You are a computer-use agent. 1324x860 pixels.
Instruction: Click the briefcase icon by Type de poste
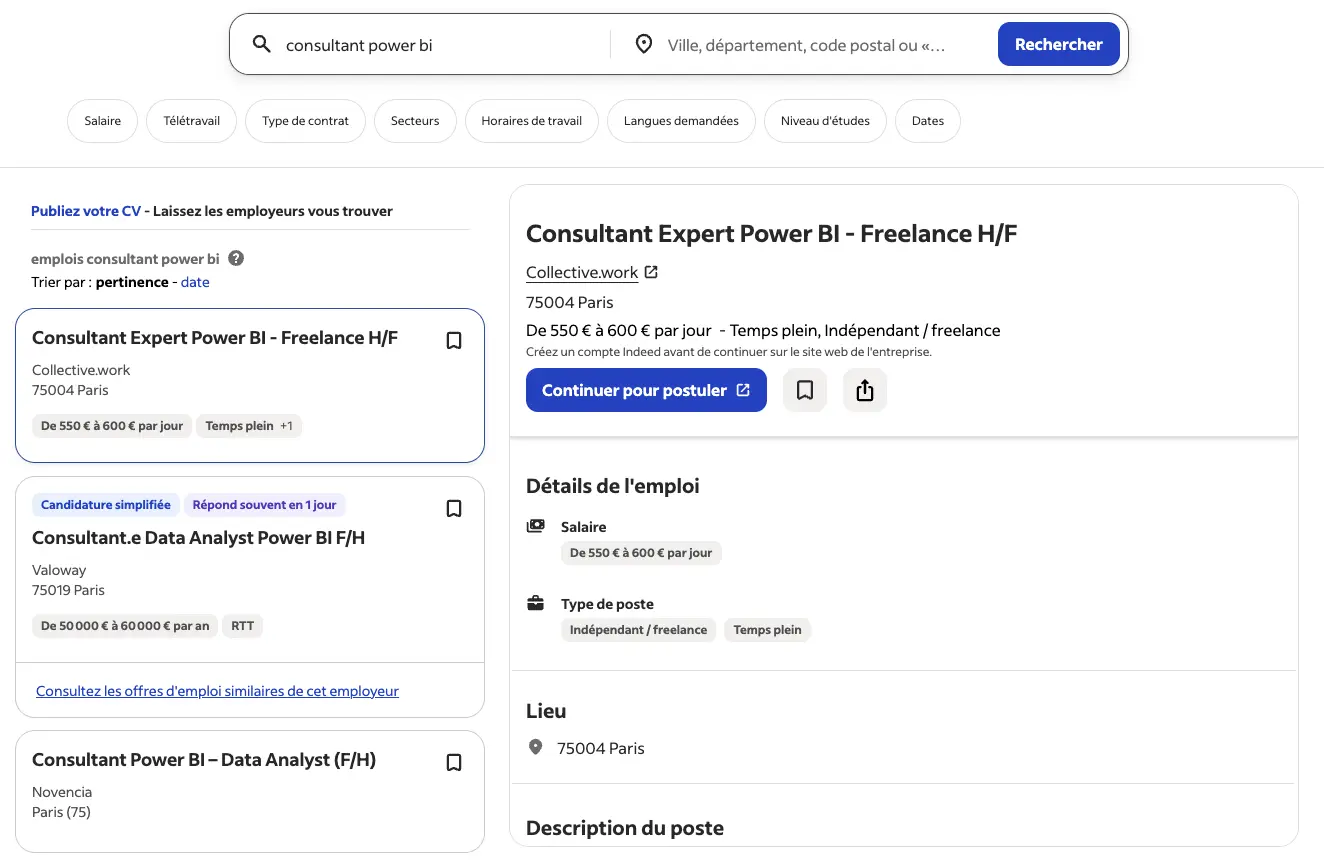536,603
